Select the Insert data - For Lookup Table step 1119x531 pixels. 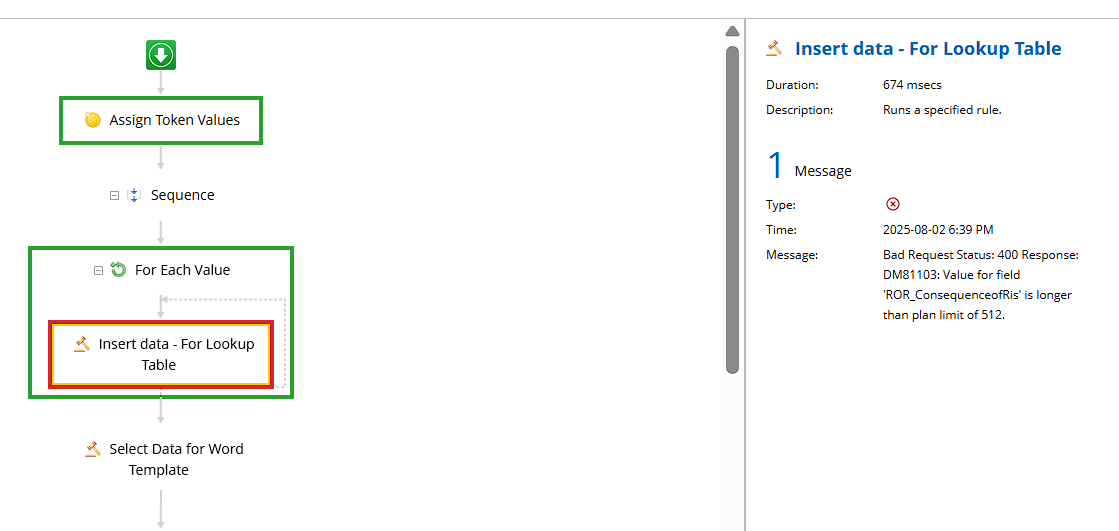[x=161, y=355]
